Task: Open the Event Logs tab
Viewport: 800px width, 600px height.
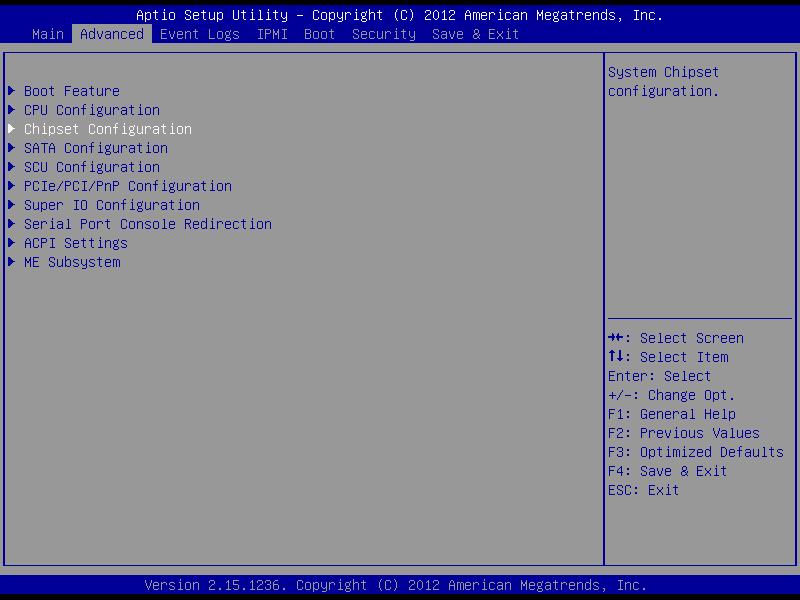Action: pos(199,34)
